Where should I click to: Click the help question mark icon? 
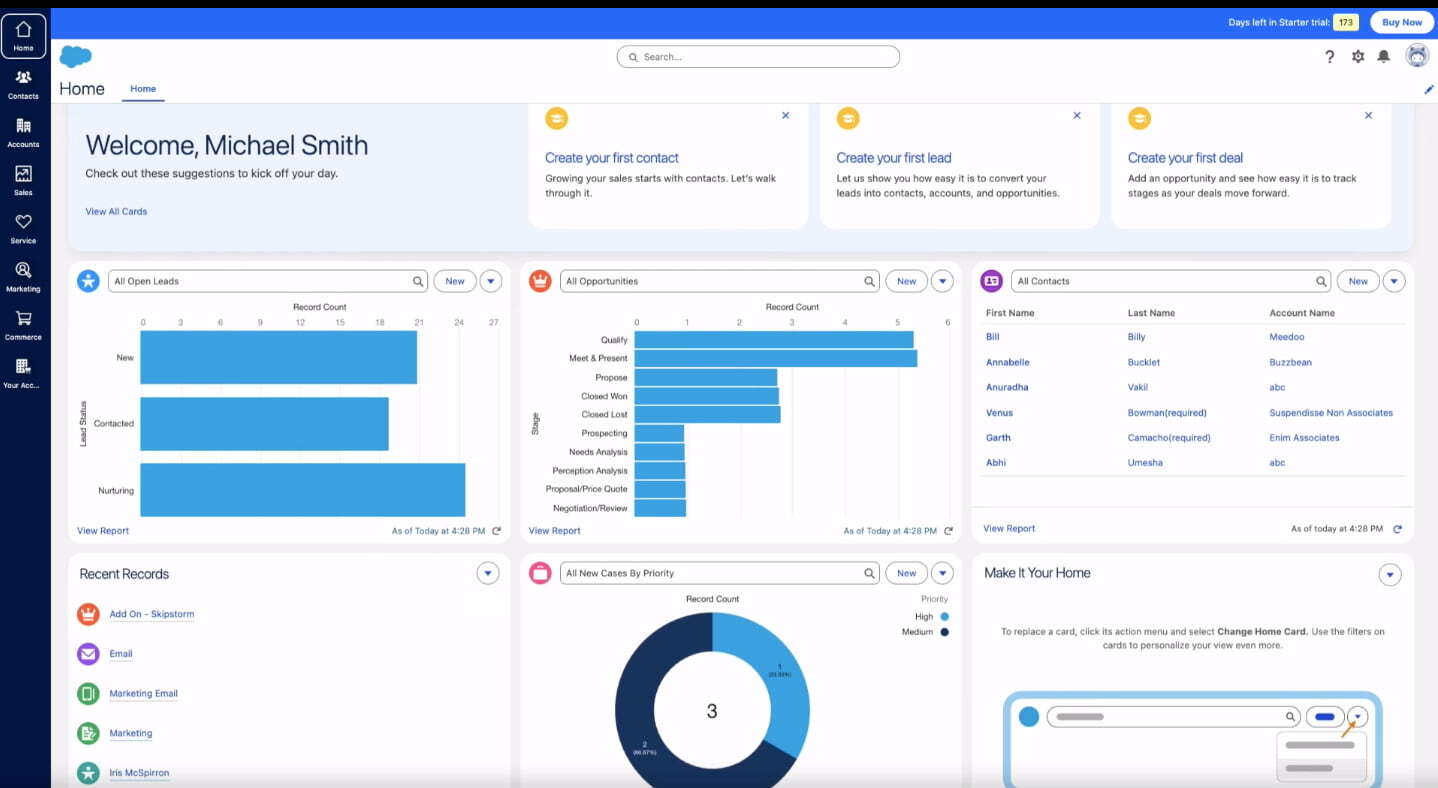(x=1329, y=57)
